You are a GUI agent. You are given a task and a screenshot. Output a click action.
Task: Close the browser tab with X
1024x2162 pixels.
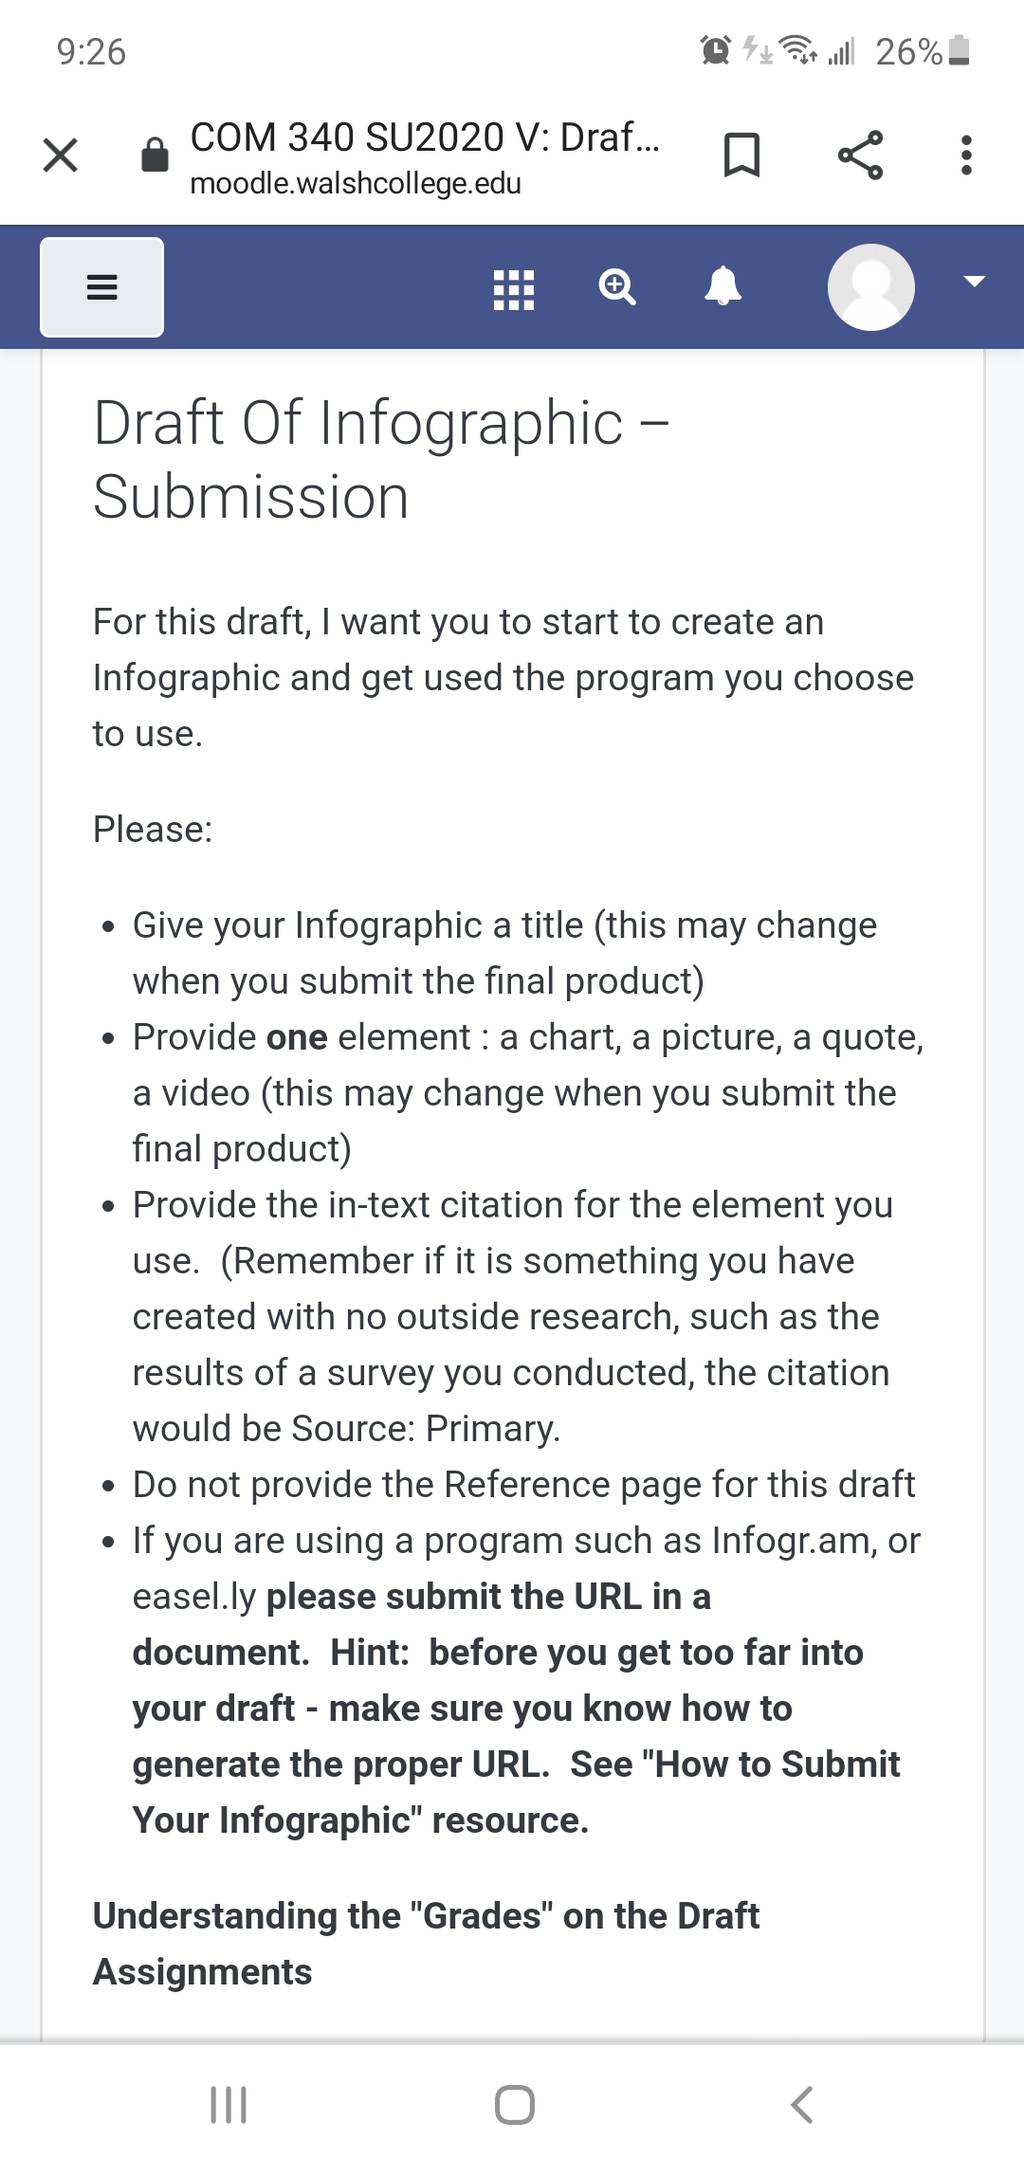click(x=60, y=155)
